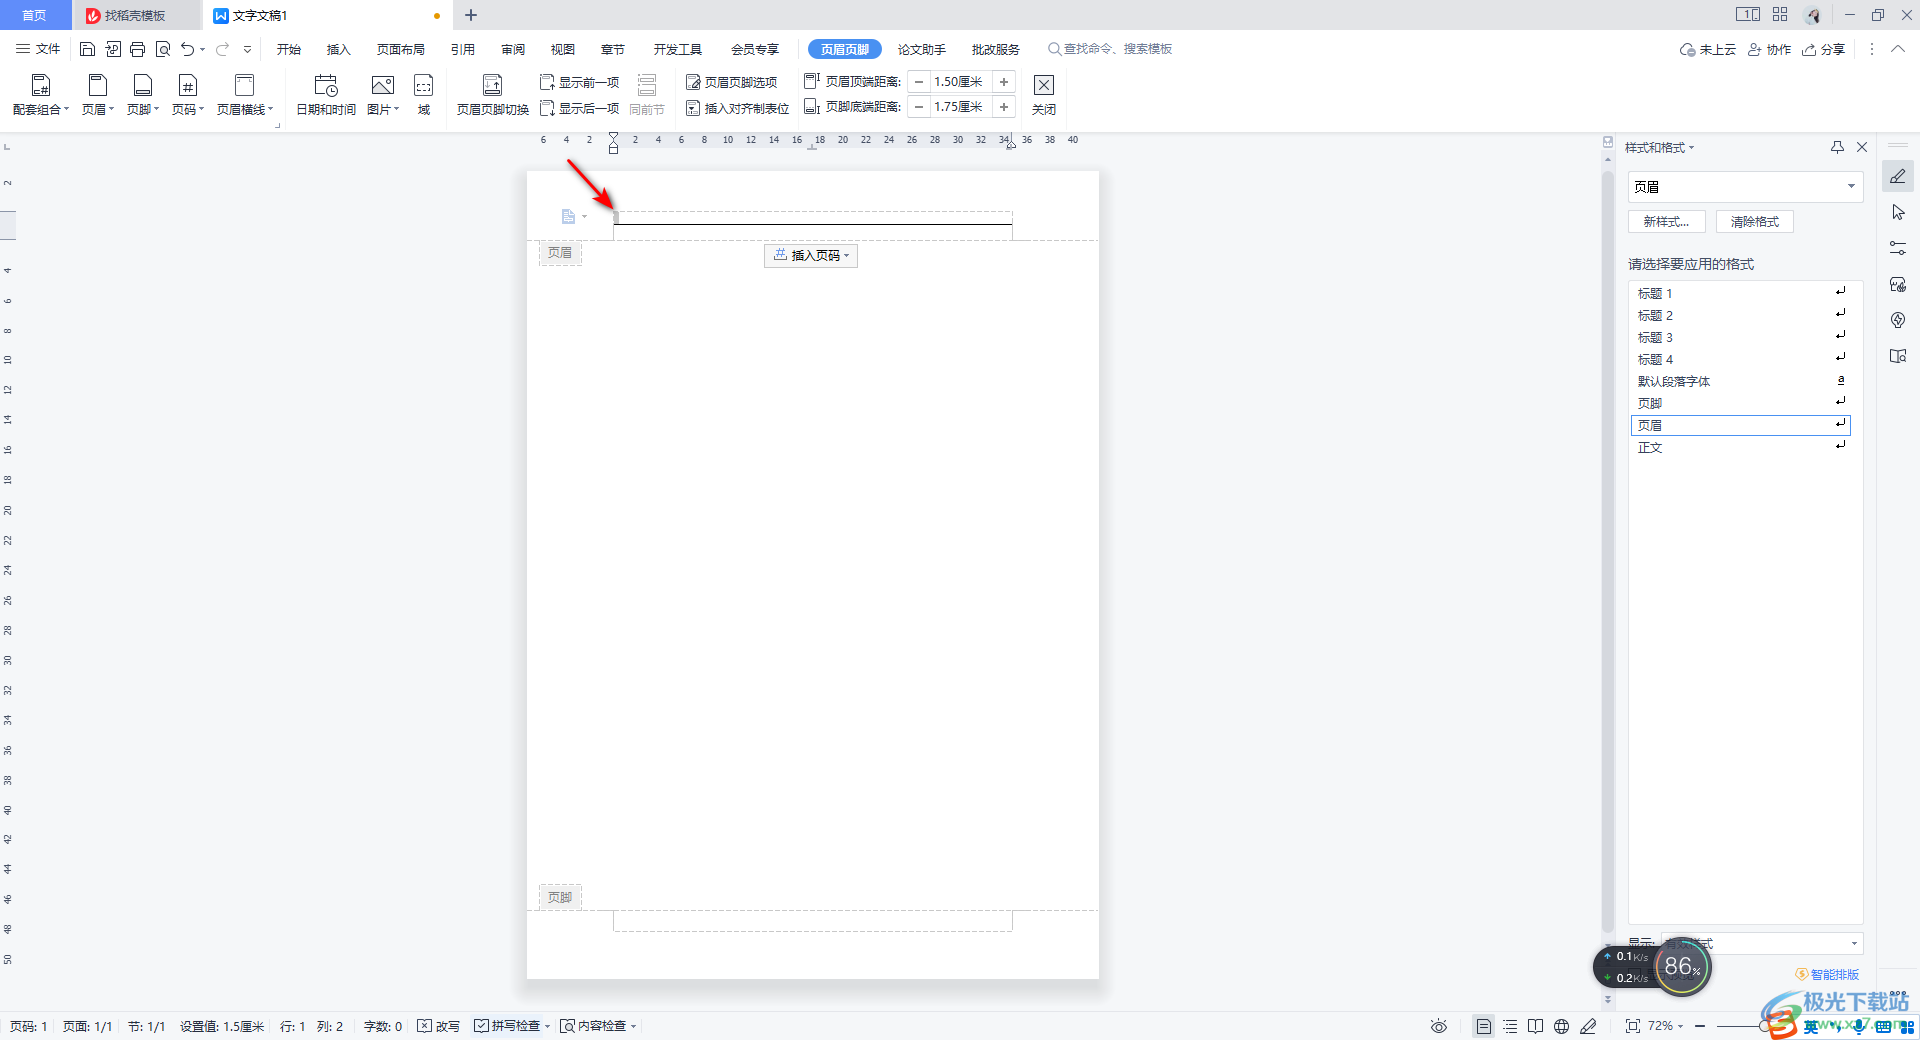Switch to the 视图 ribbon tab
Screen dimensions: 1920x1040
563,49
